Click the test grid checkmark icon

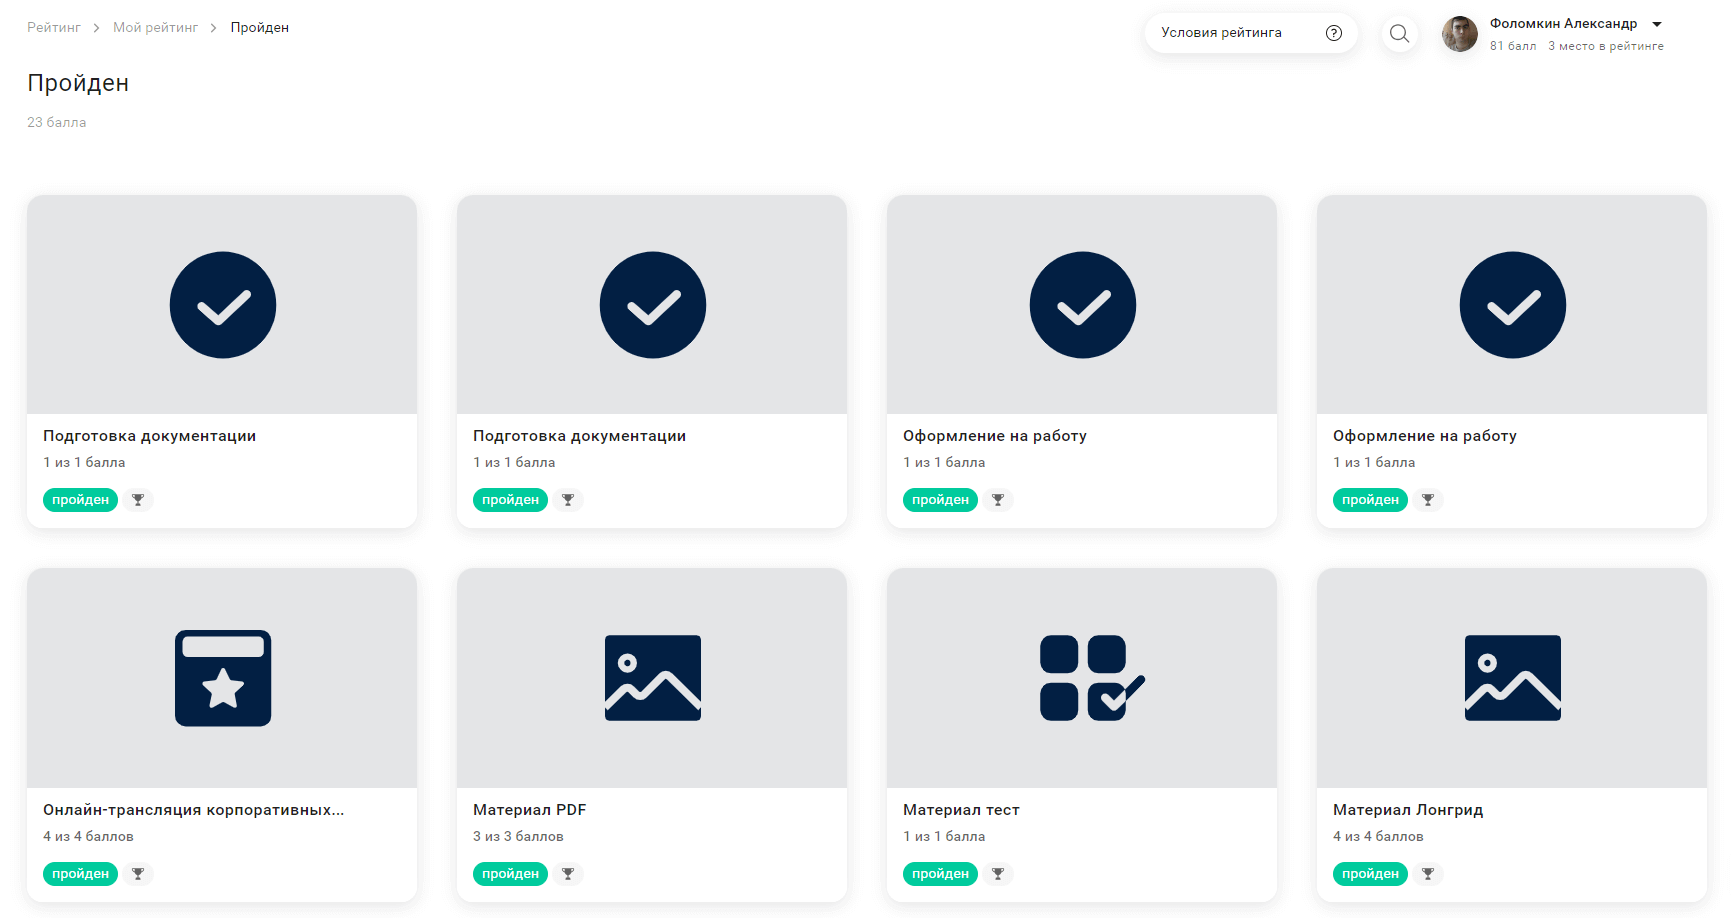click(1091, 678)
